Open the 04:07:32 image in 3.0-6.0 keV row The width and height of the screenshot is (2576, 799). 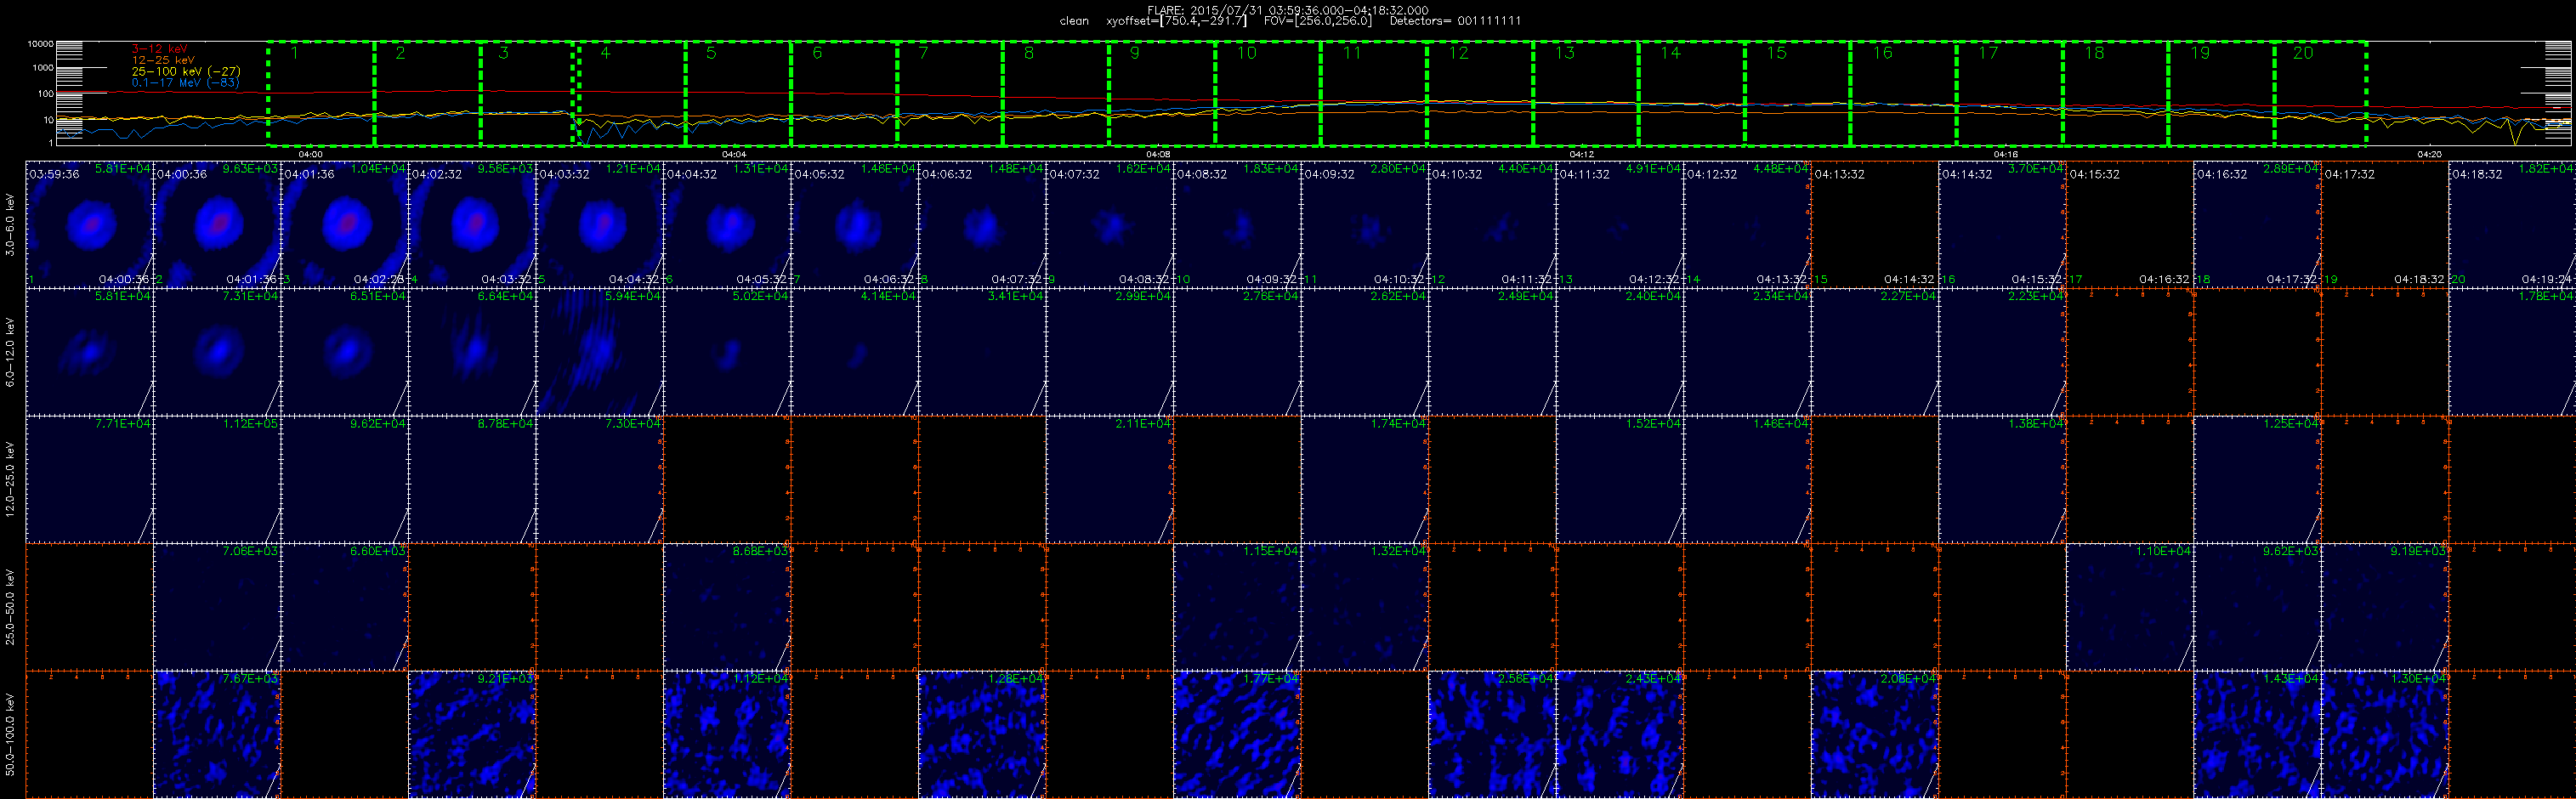[1110, 224]
